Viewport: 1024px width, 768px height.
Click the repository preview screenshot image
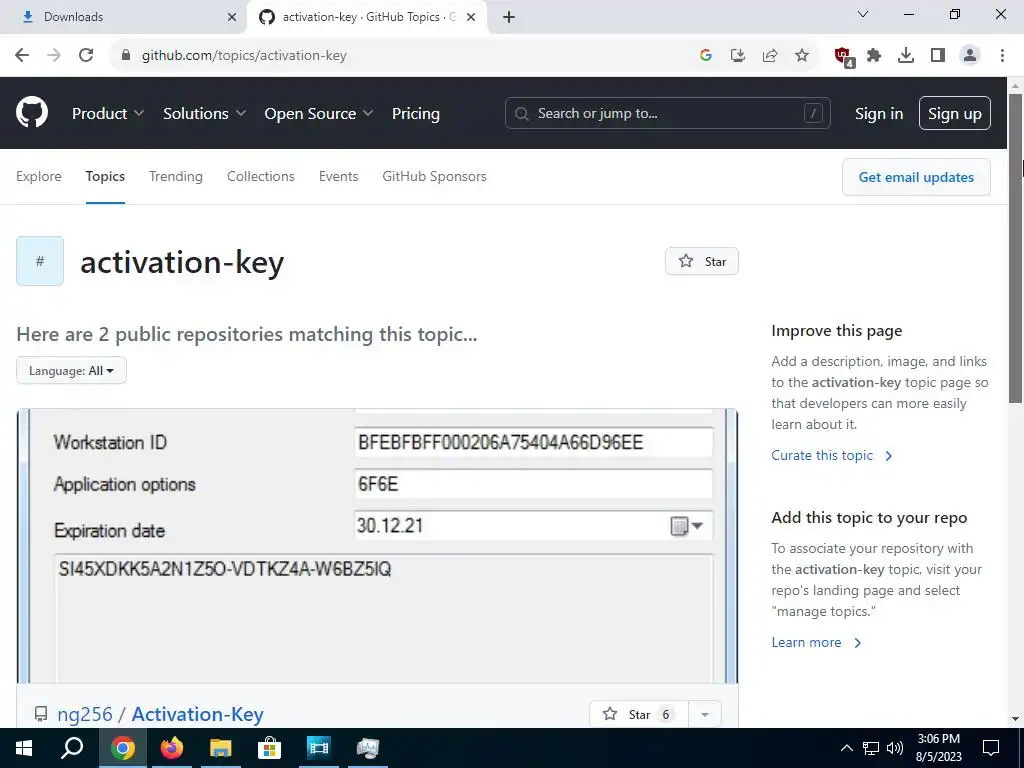coord(377,546)
